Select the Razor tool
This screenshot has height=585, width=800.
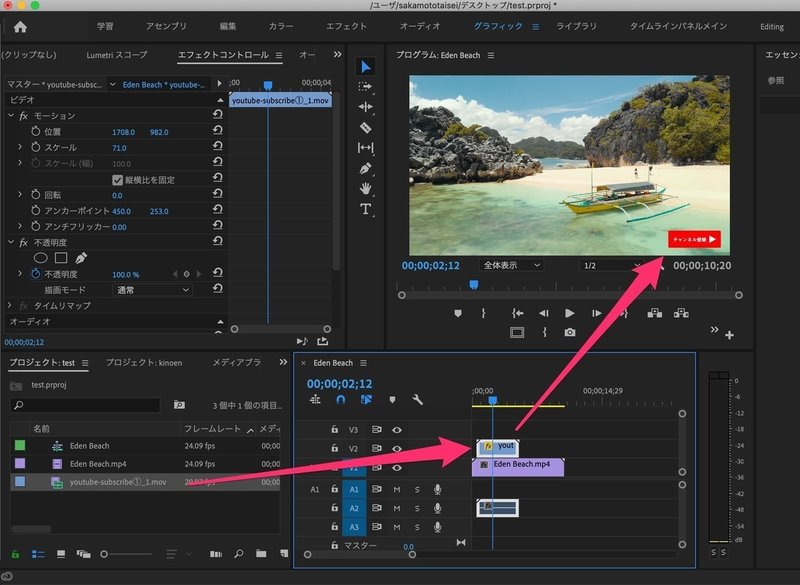pyautogui.click(x=366, y=127)
